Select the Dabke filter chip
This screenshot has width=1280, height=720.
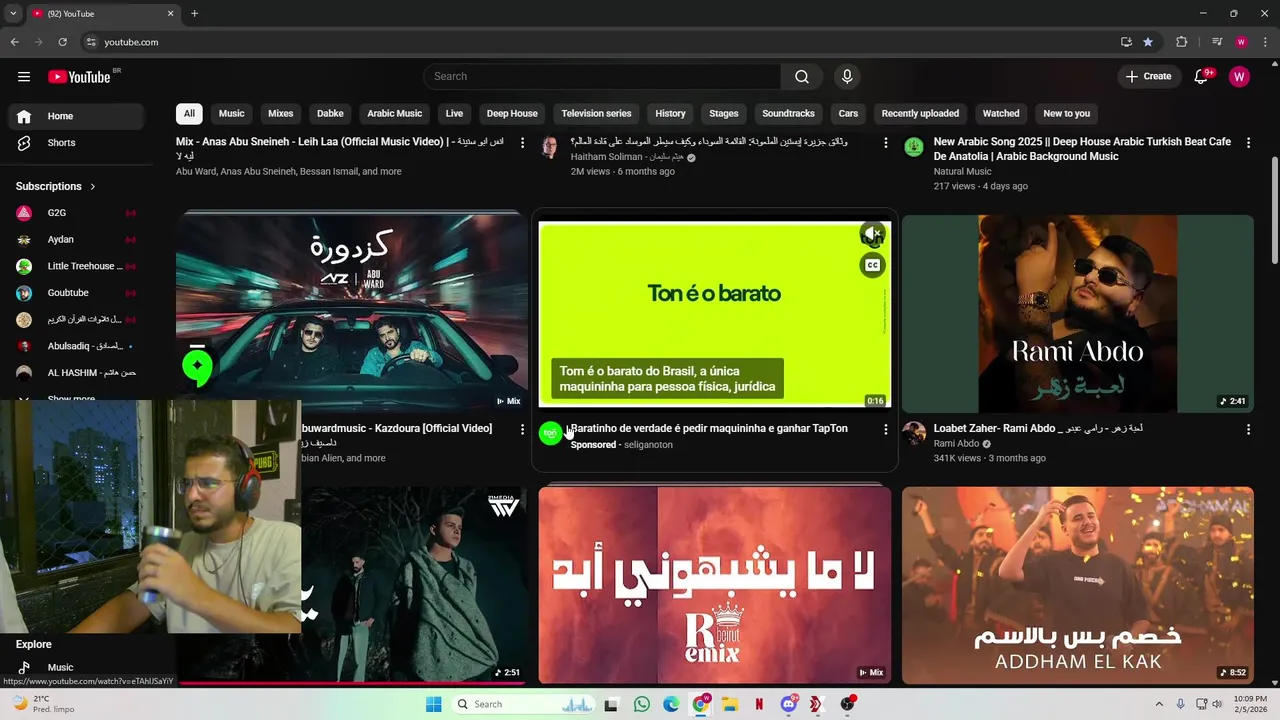tap(330, 113)
